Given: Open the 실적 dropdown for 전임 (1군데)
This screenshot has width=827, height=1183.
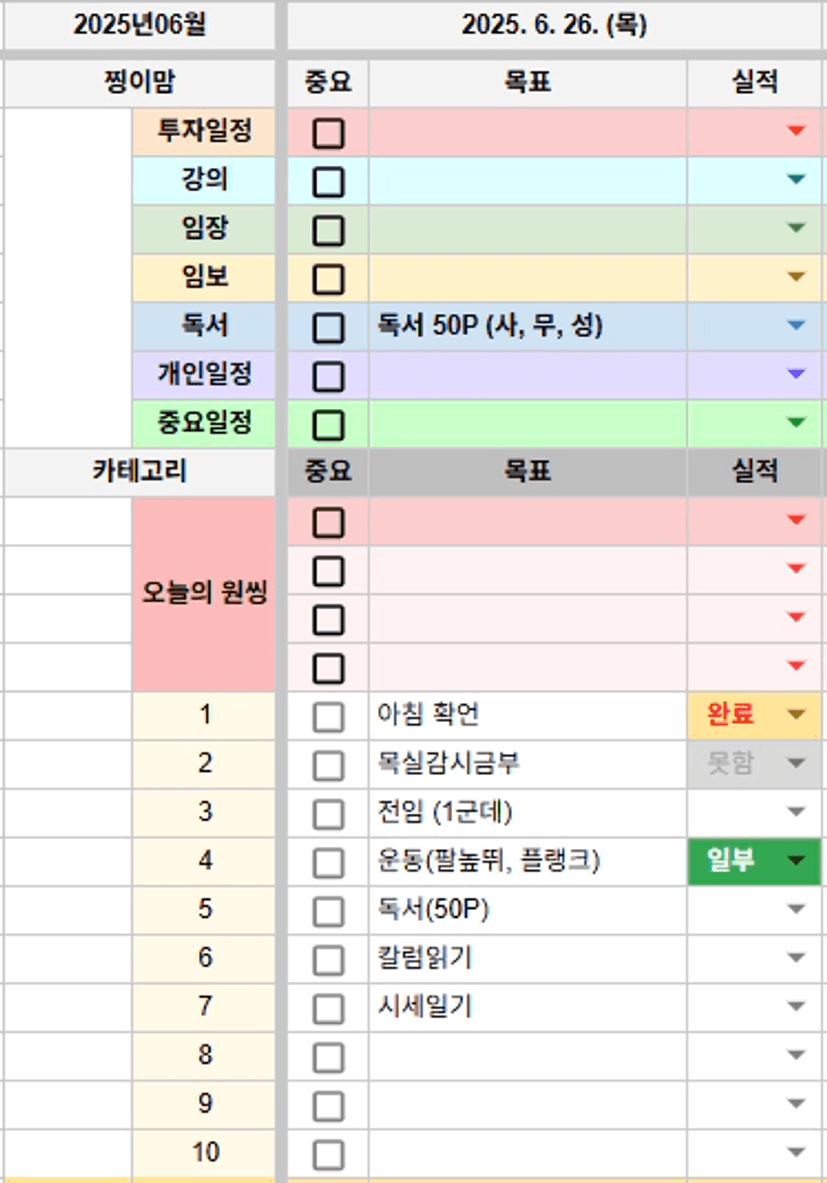Looking at the screenshot, I should 796,812.
